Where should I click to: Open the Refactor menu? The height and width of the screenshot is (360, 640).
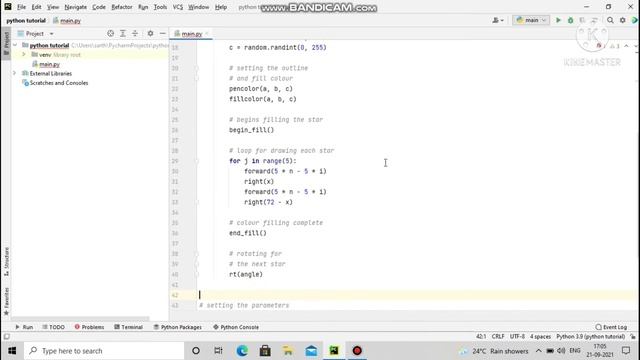click(x=122, y=7)
